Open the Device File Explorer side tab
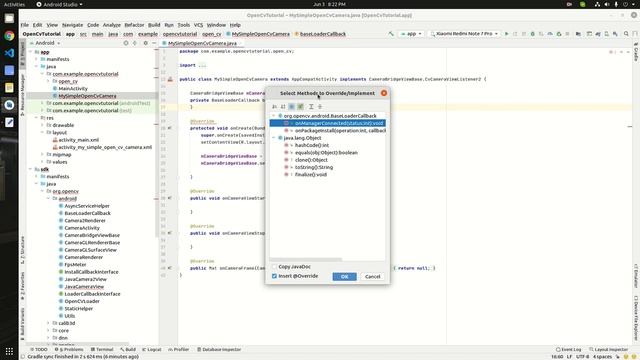The height and width of the screenshot is (360, 640). (x=636, y=318)
